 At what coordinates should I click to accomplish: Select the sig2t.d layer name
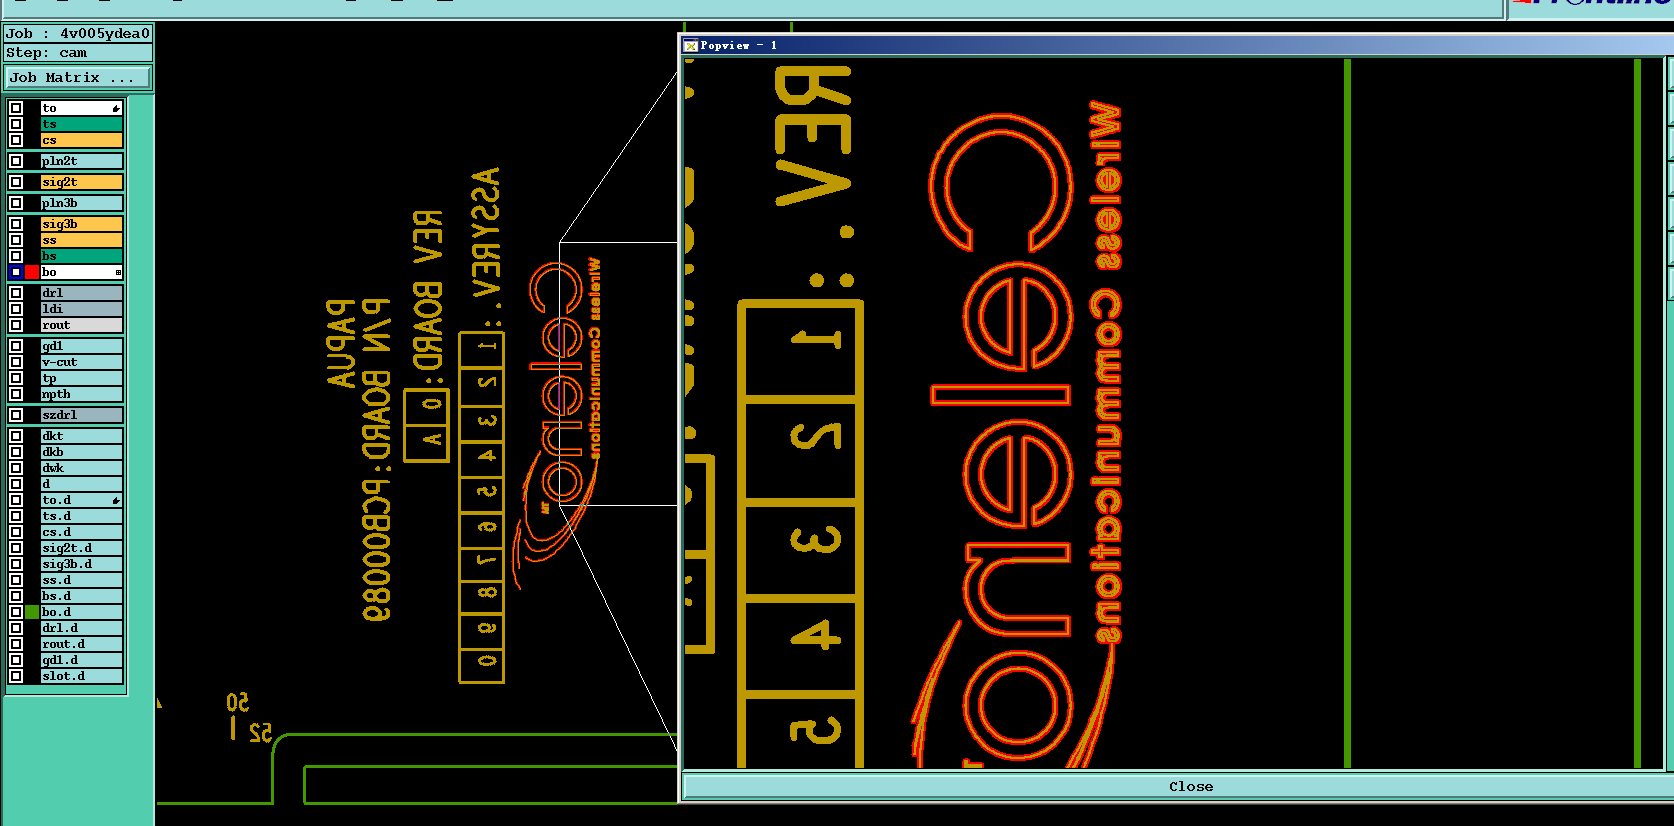point(81,548)
